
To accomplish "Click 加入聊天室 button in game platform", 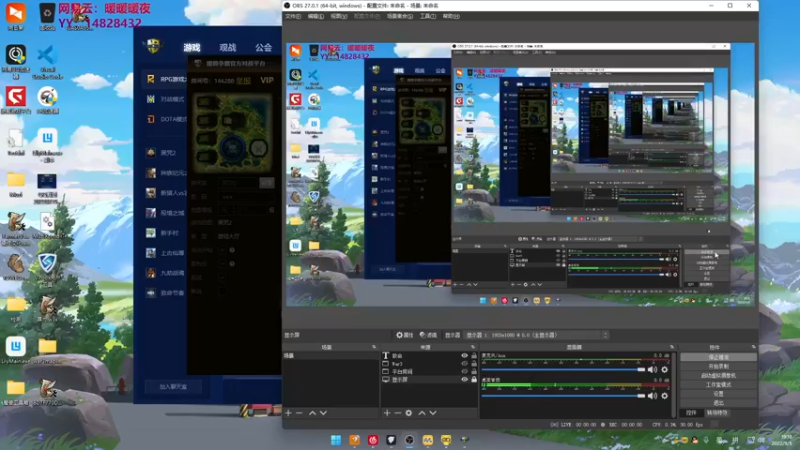I will coord(173,387).
